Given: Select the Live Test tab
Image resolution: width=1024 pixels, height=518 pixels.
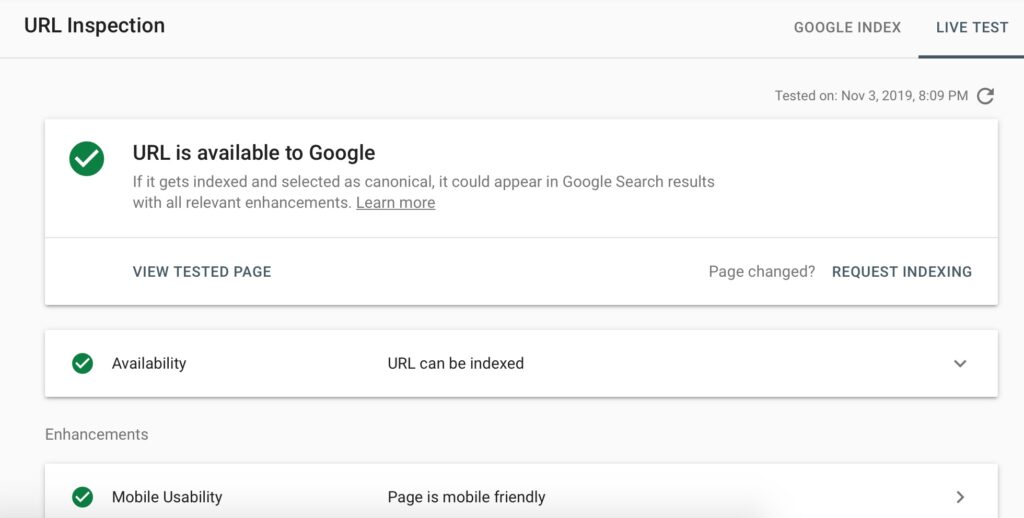Looking at the screenshot, I should [x=972, y=27].
